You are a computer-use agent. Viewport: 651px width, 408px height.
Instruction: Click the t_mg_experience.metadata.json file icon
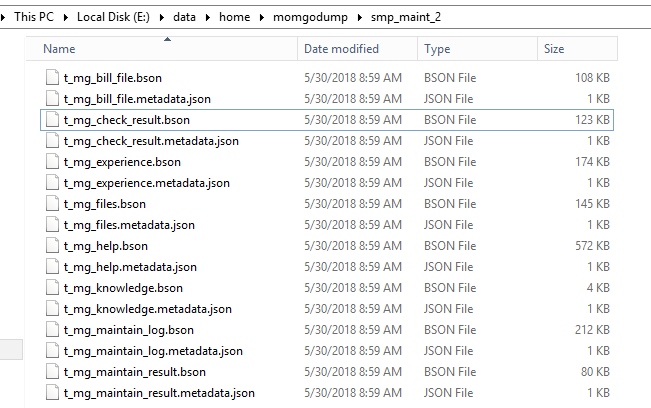[52, 183]
